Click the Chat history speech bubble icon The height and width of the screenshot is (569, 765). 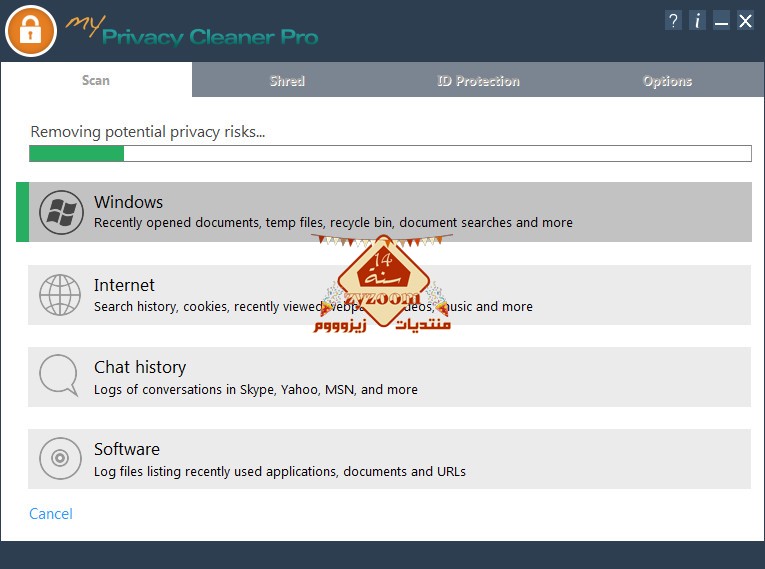(x=59, y=375)
